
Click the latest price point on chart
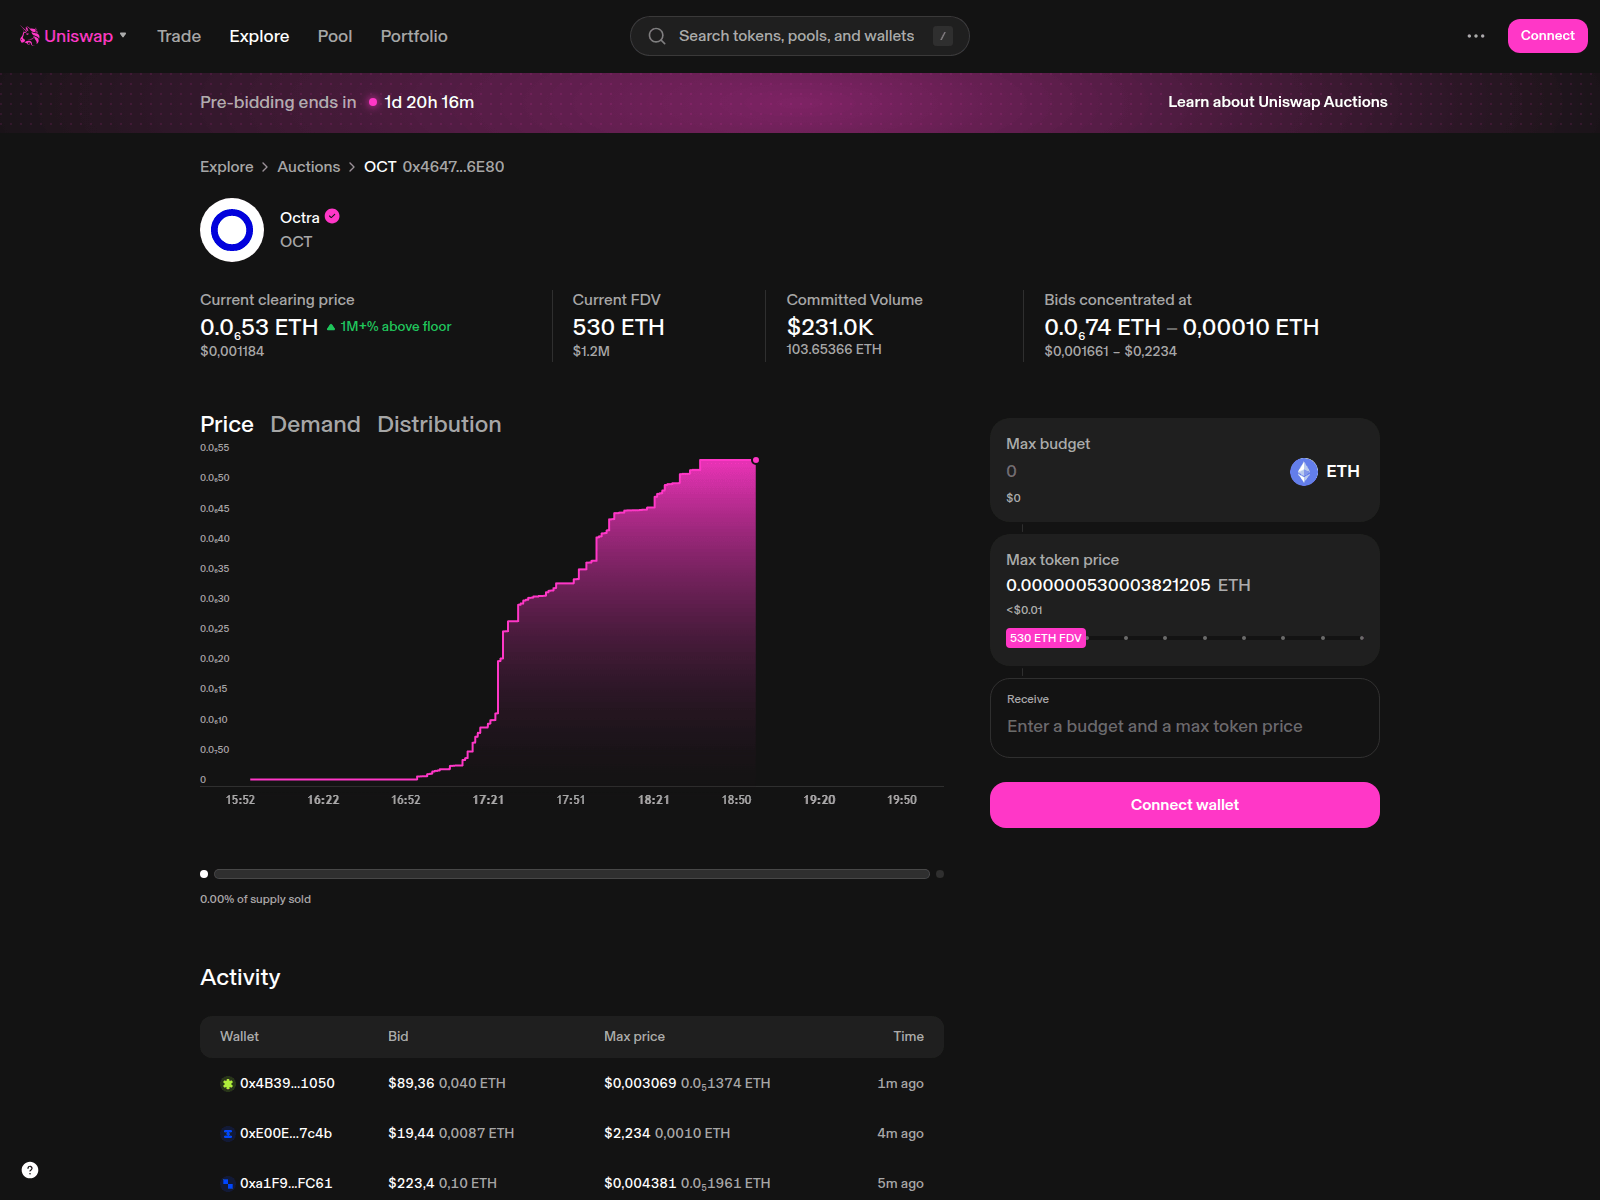(756, 460)
